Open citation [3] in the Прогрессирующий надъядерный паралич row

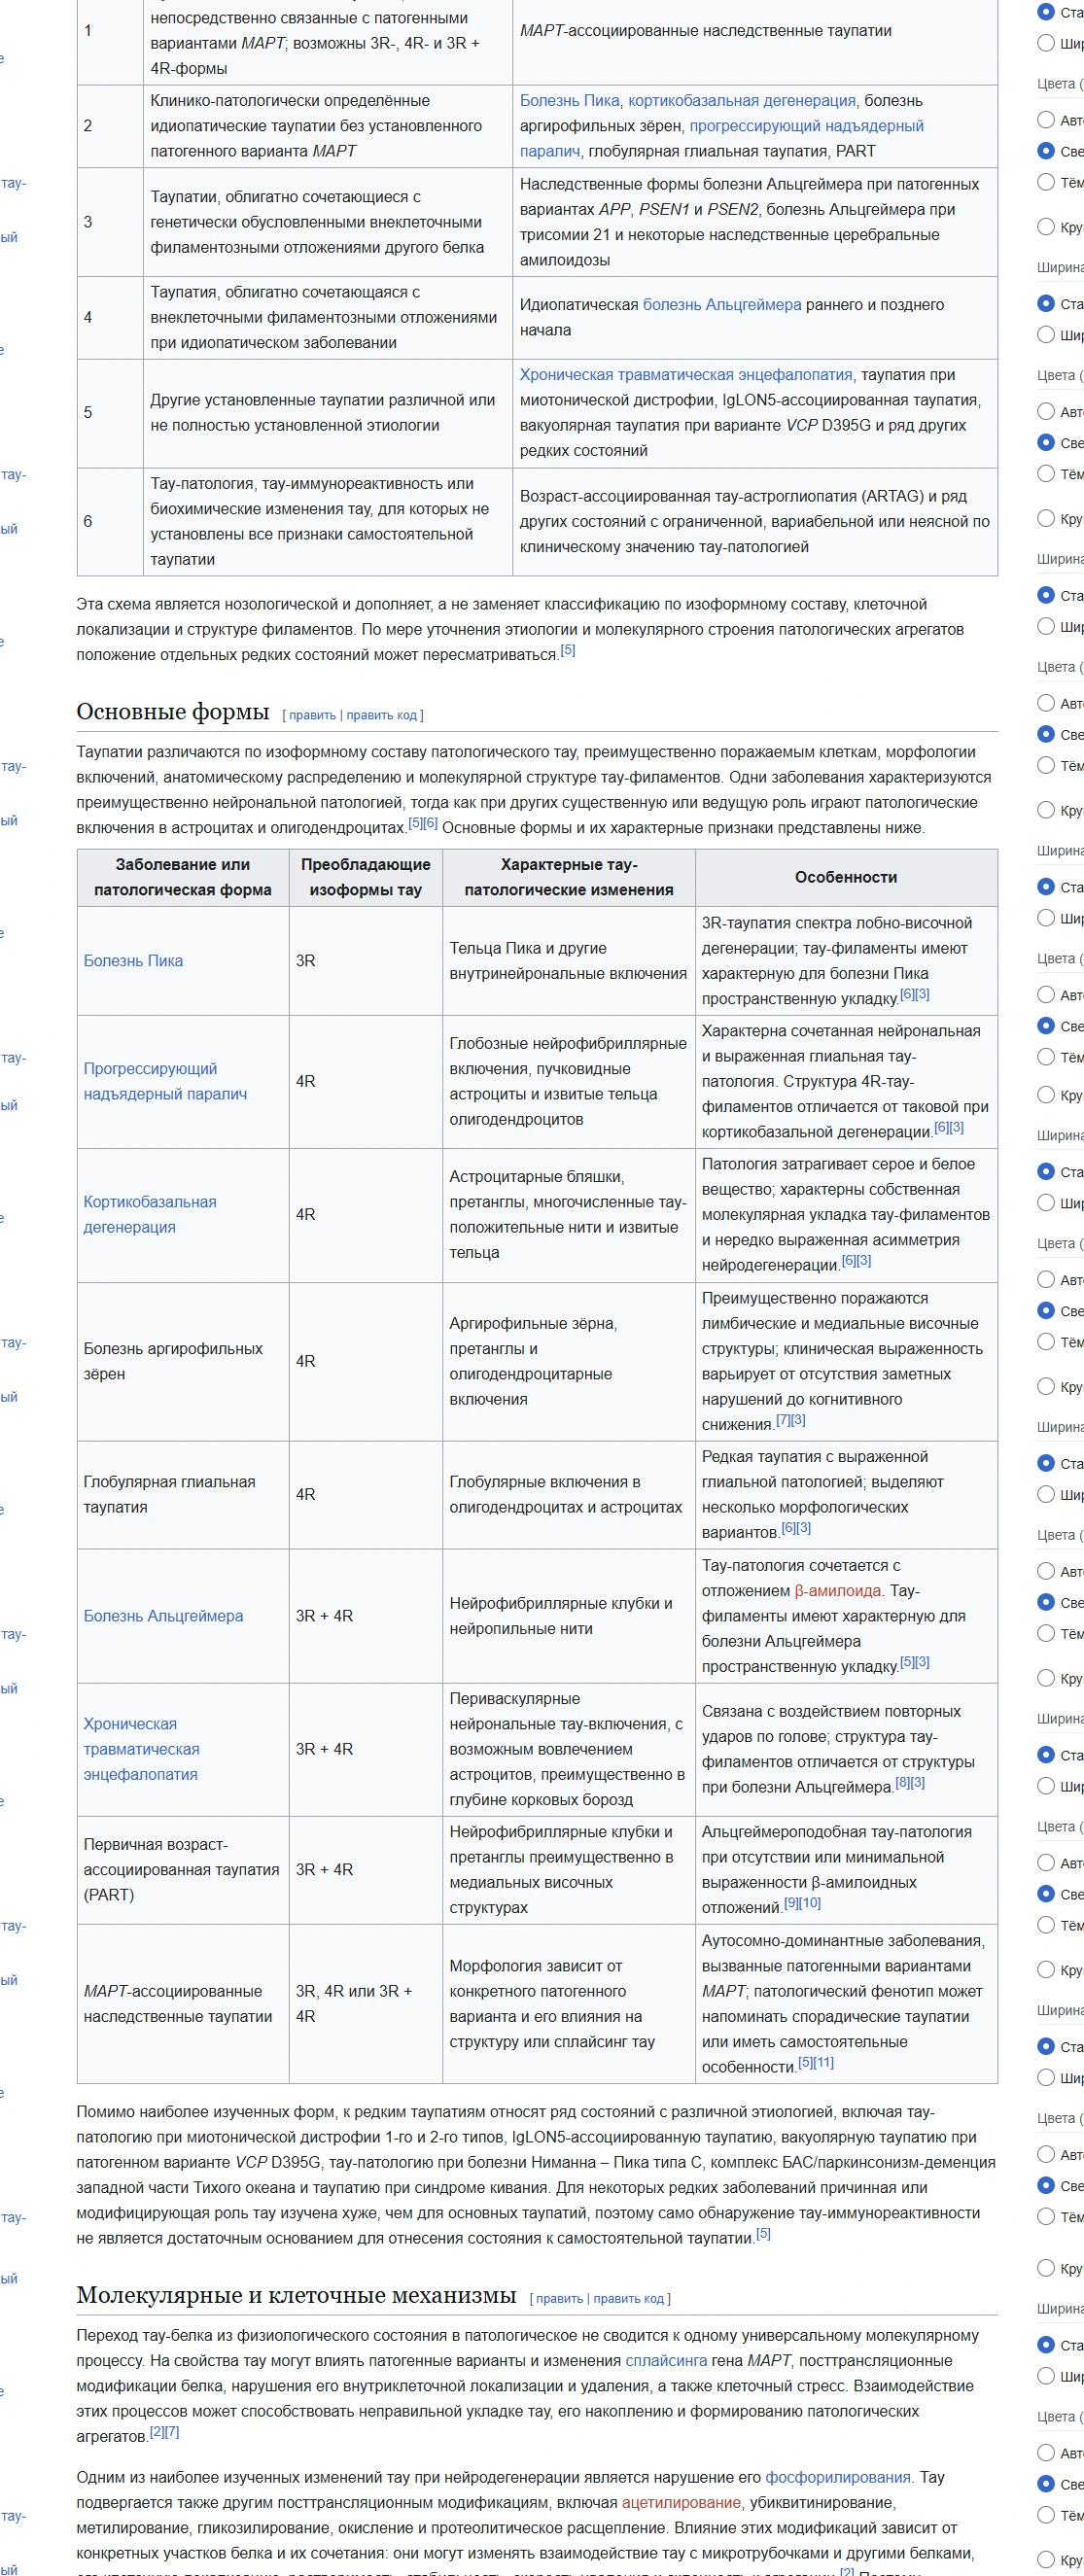click(957, 1127)
